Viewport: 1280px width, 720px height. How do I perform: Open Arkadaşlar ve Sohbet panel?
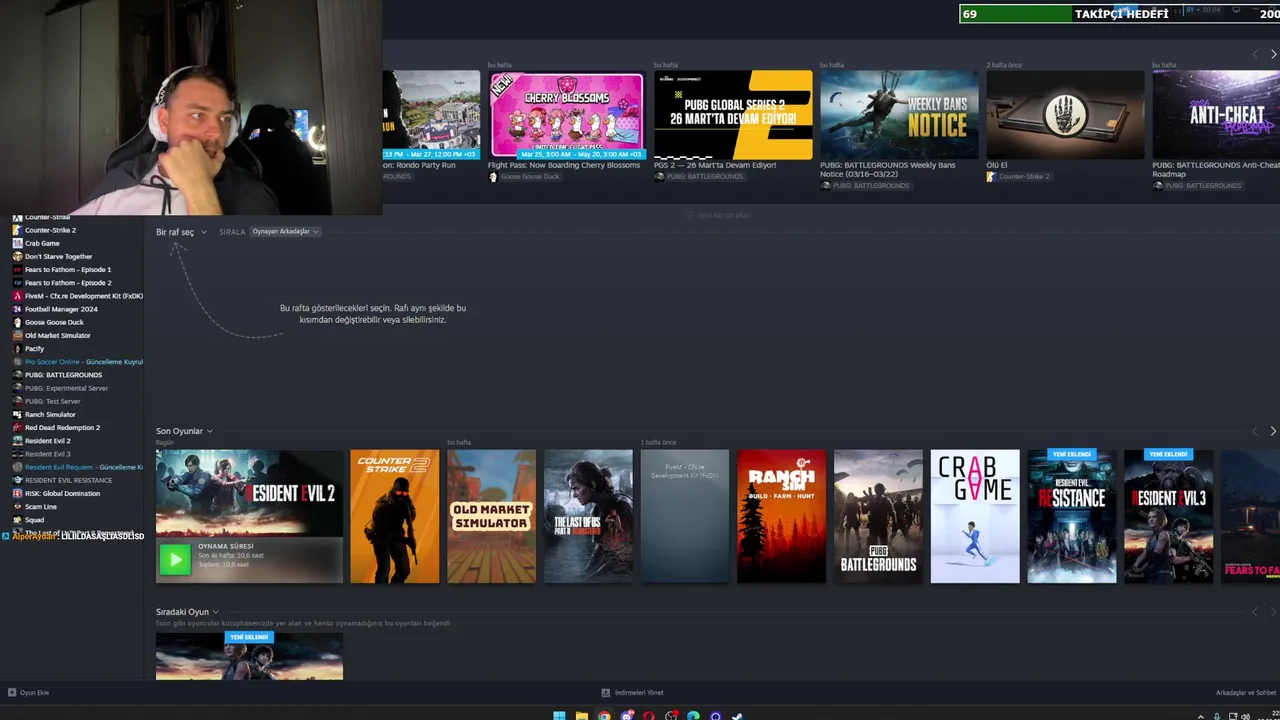pyautogui.click(x=1246, y=693)
